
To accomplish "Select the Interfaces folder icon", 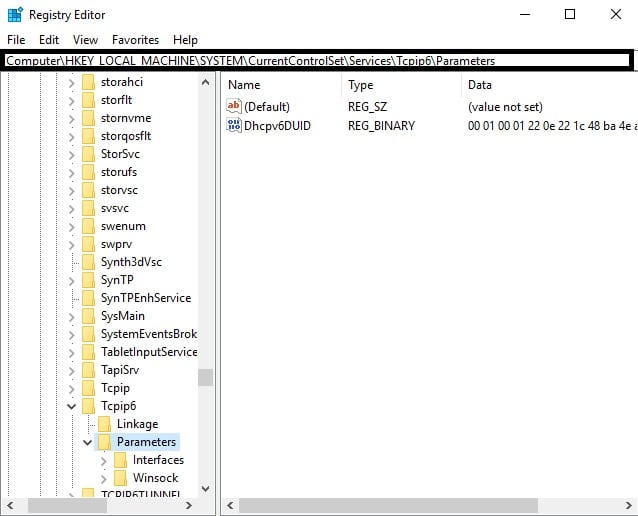I will (120, 460).
